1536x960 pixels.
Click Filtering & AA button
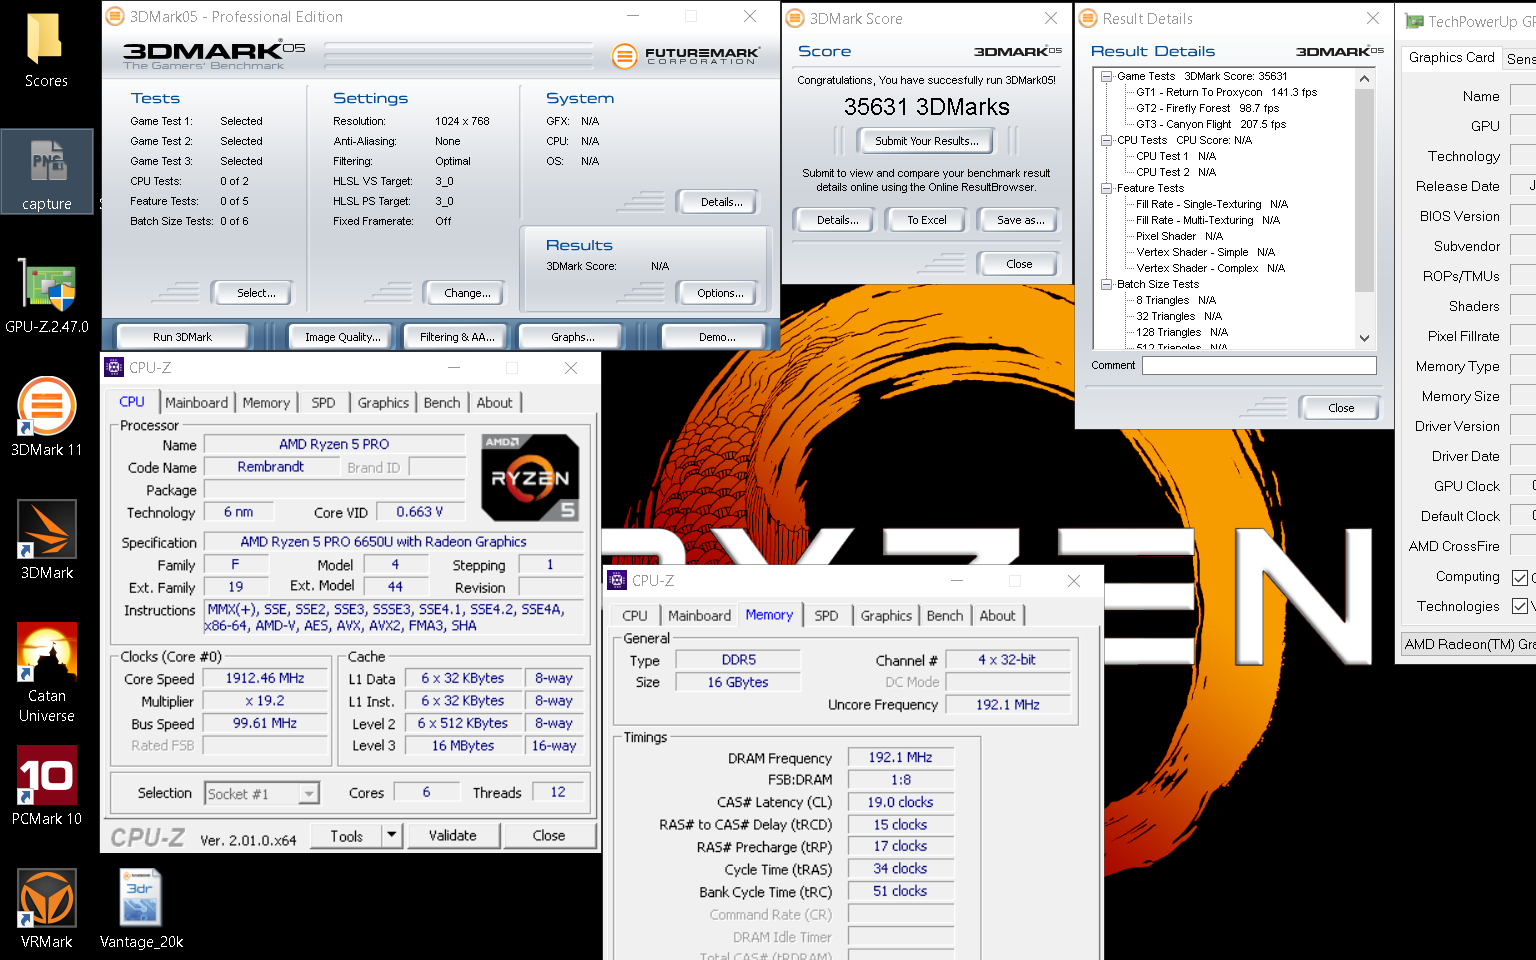(457, 337)
